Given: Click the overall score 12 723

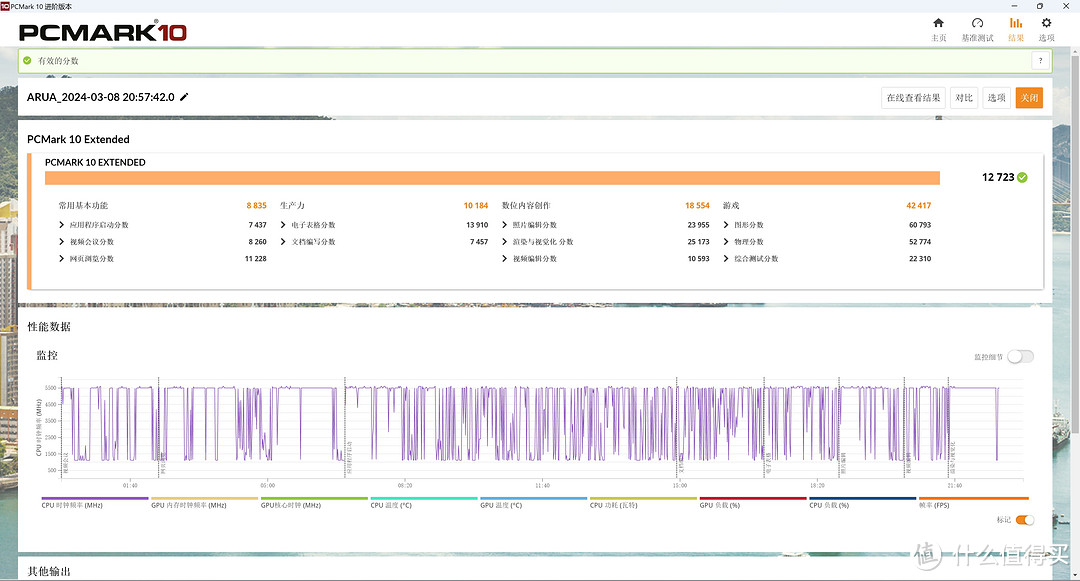Looking at the screenshot, I should (998, 178).
